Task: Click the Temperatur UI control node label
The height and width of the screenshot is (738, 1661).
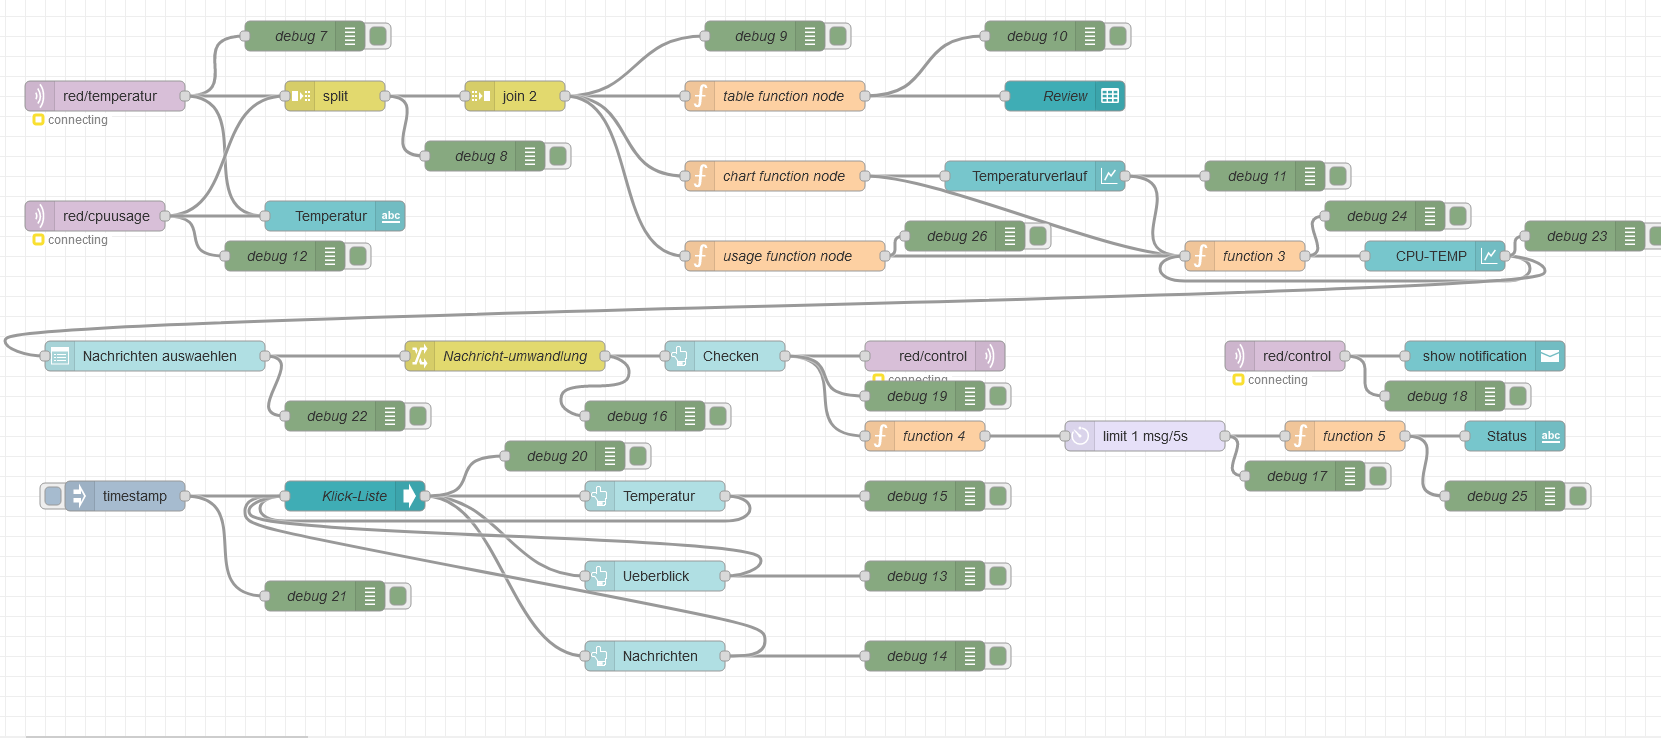Action: pos(658,496)
